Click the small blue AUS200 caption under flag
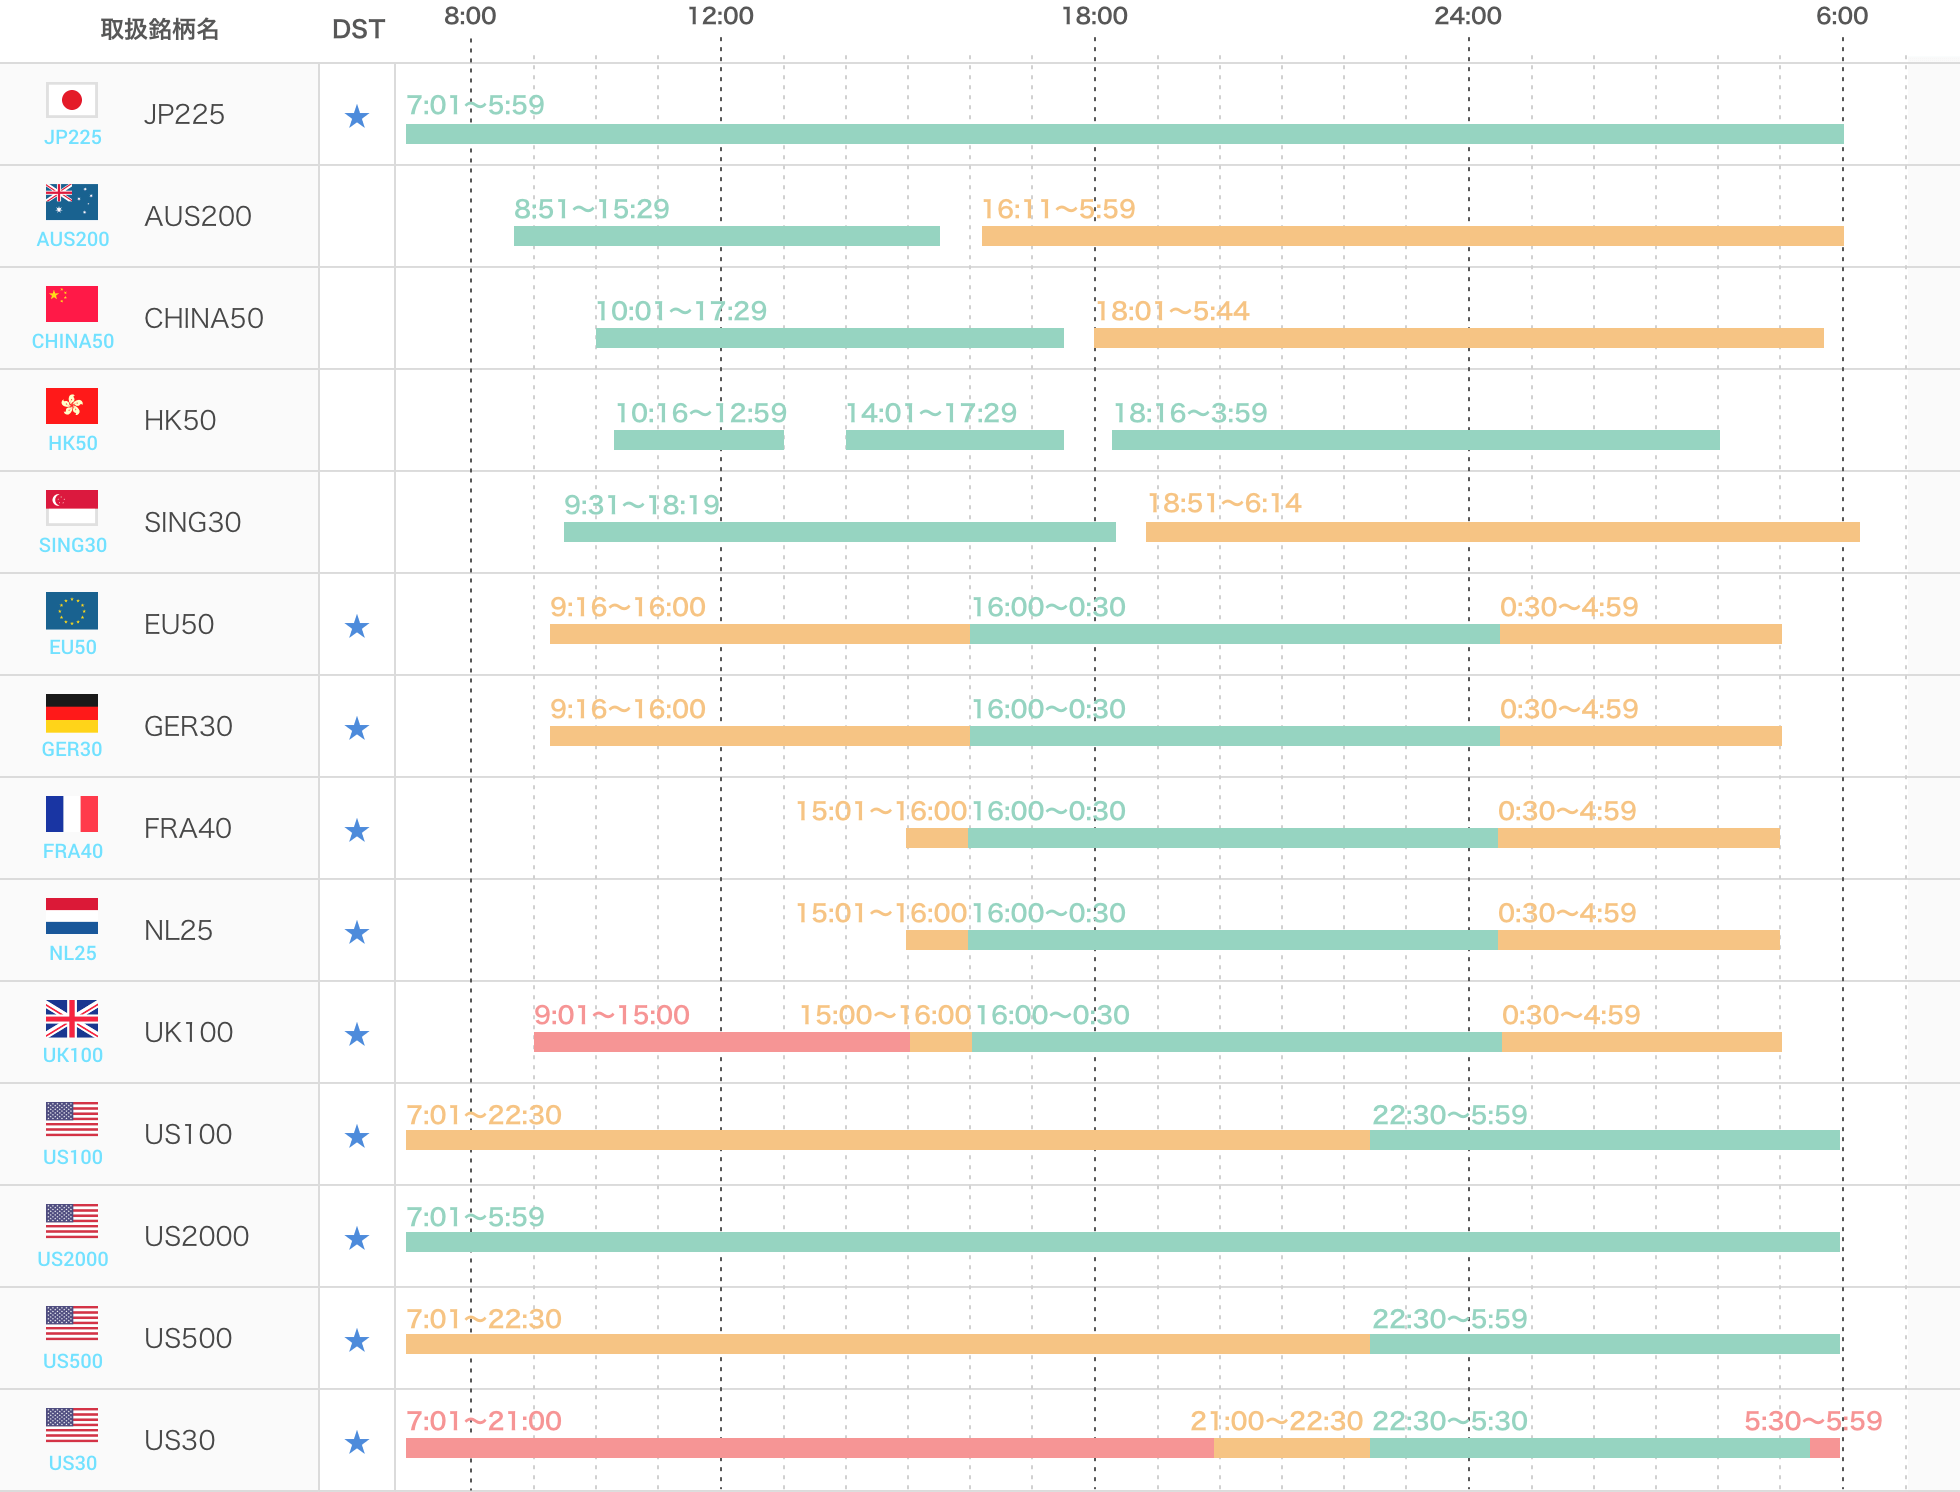Viewport: 1960px width, 1492px height. click(73, 239)
